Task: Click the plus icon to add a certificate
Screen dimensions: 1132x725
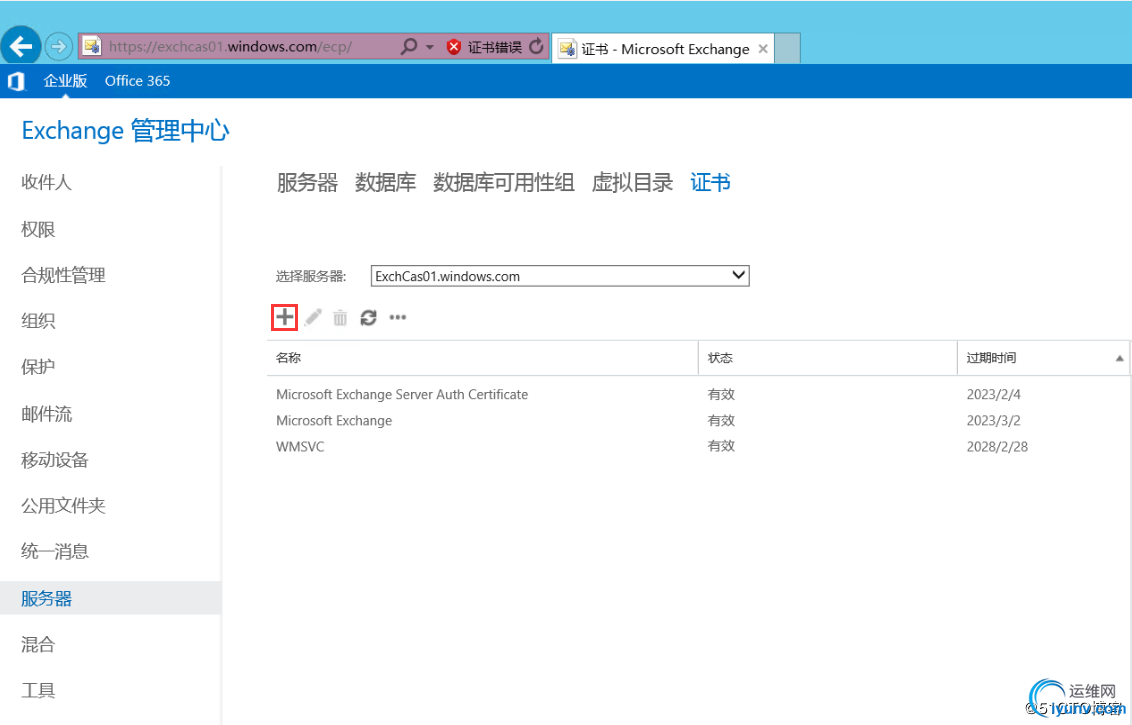Action: pos(284,317)
